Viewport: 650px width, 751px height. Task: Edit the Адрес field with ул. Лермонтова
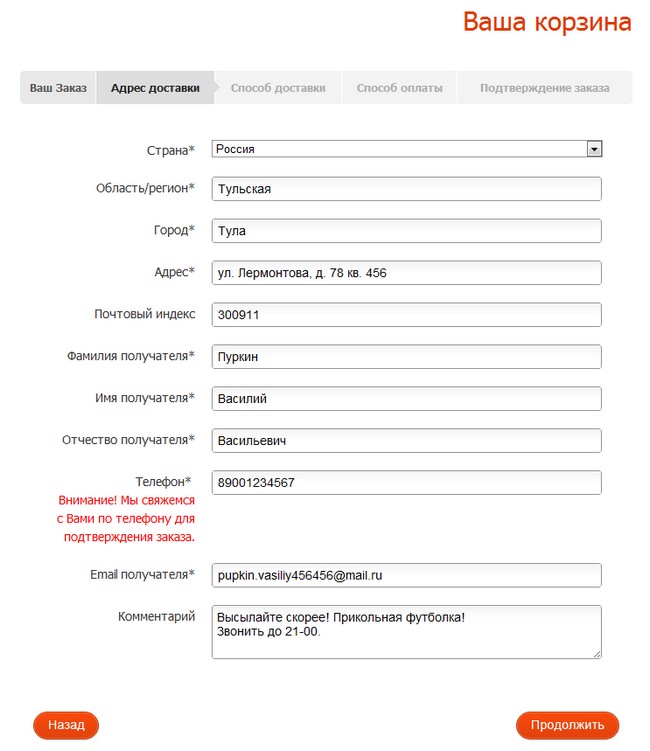pyautogui.click(x=406, y=273)
